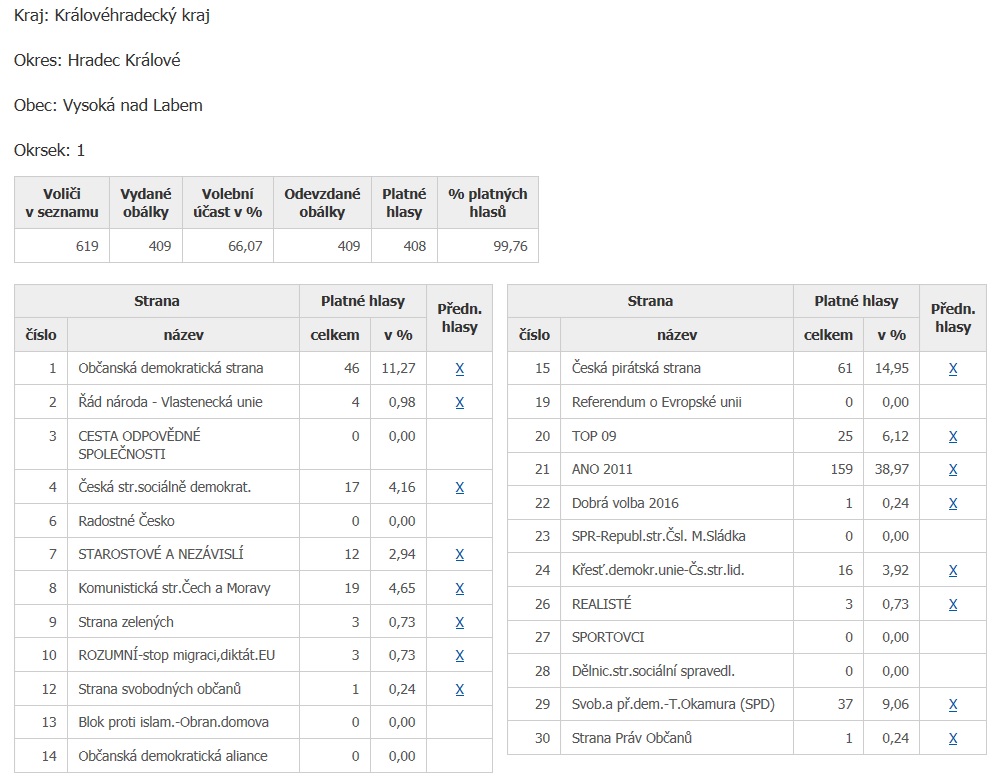Click the 'Vydané obálky' header cell

tap(146, 203)
